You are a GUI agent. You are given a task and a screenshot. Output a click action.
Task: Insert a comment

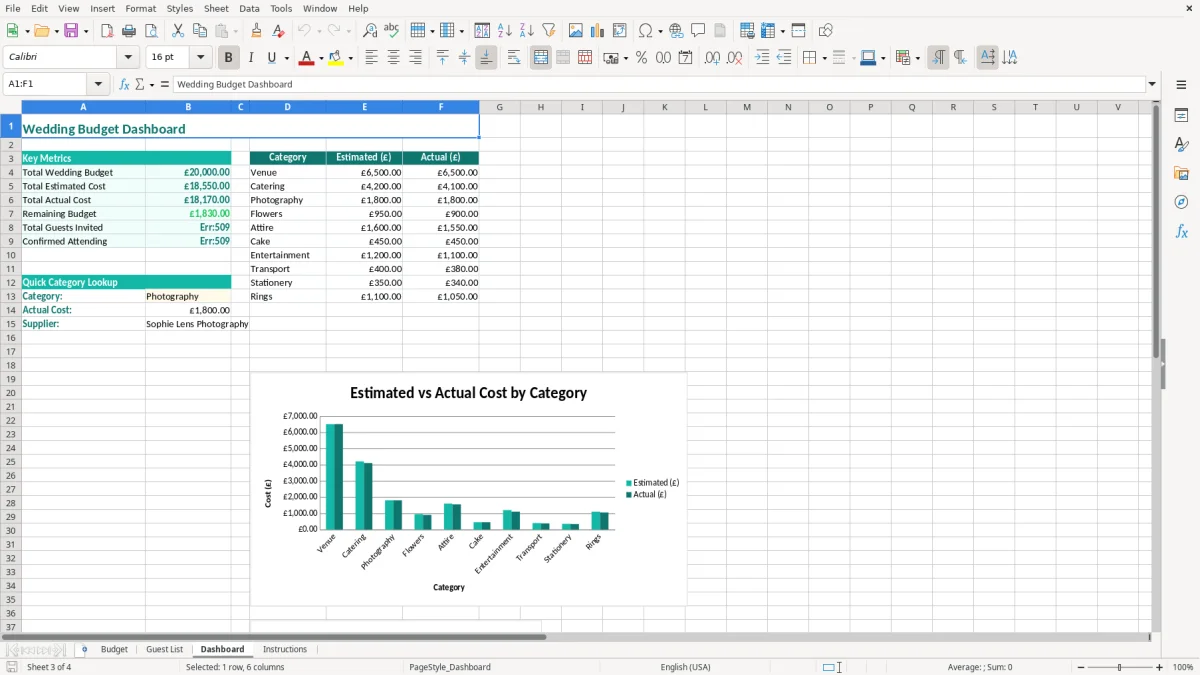(698, 30)
